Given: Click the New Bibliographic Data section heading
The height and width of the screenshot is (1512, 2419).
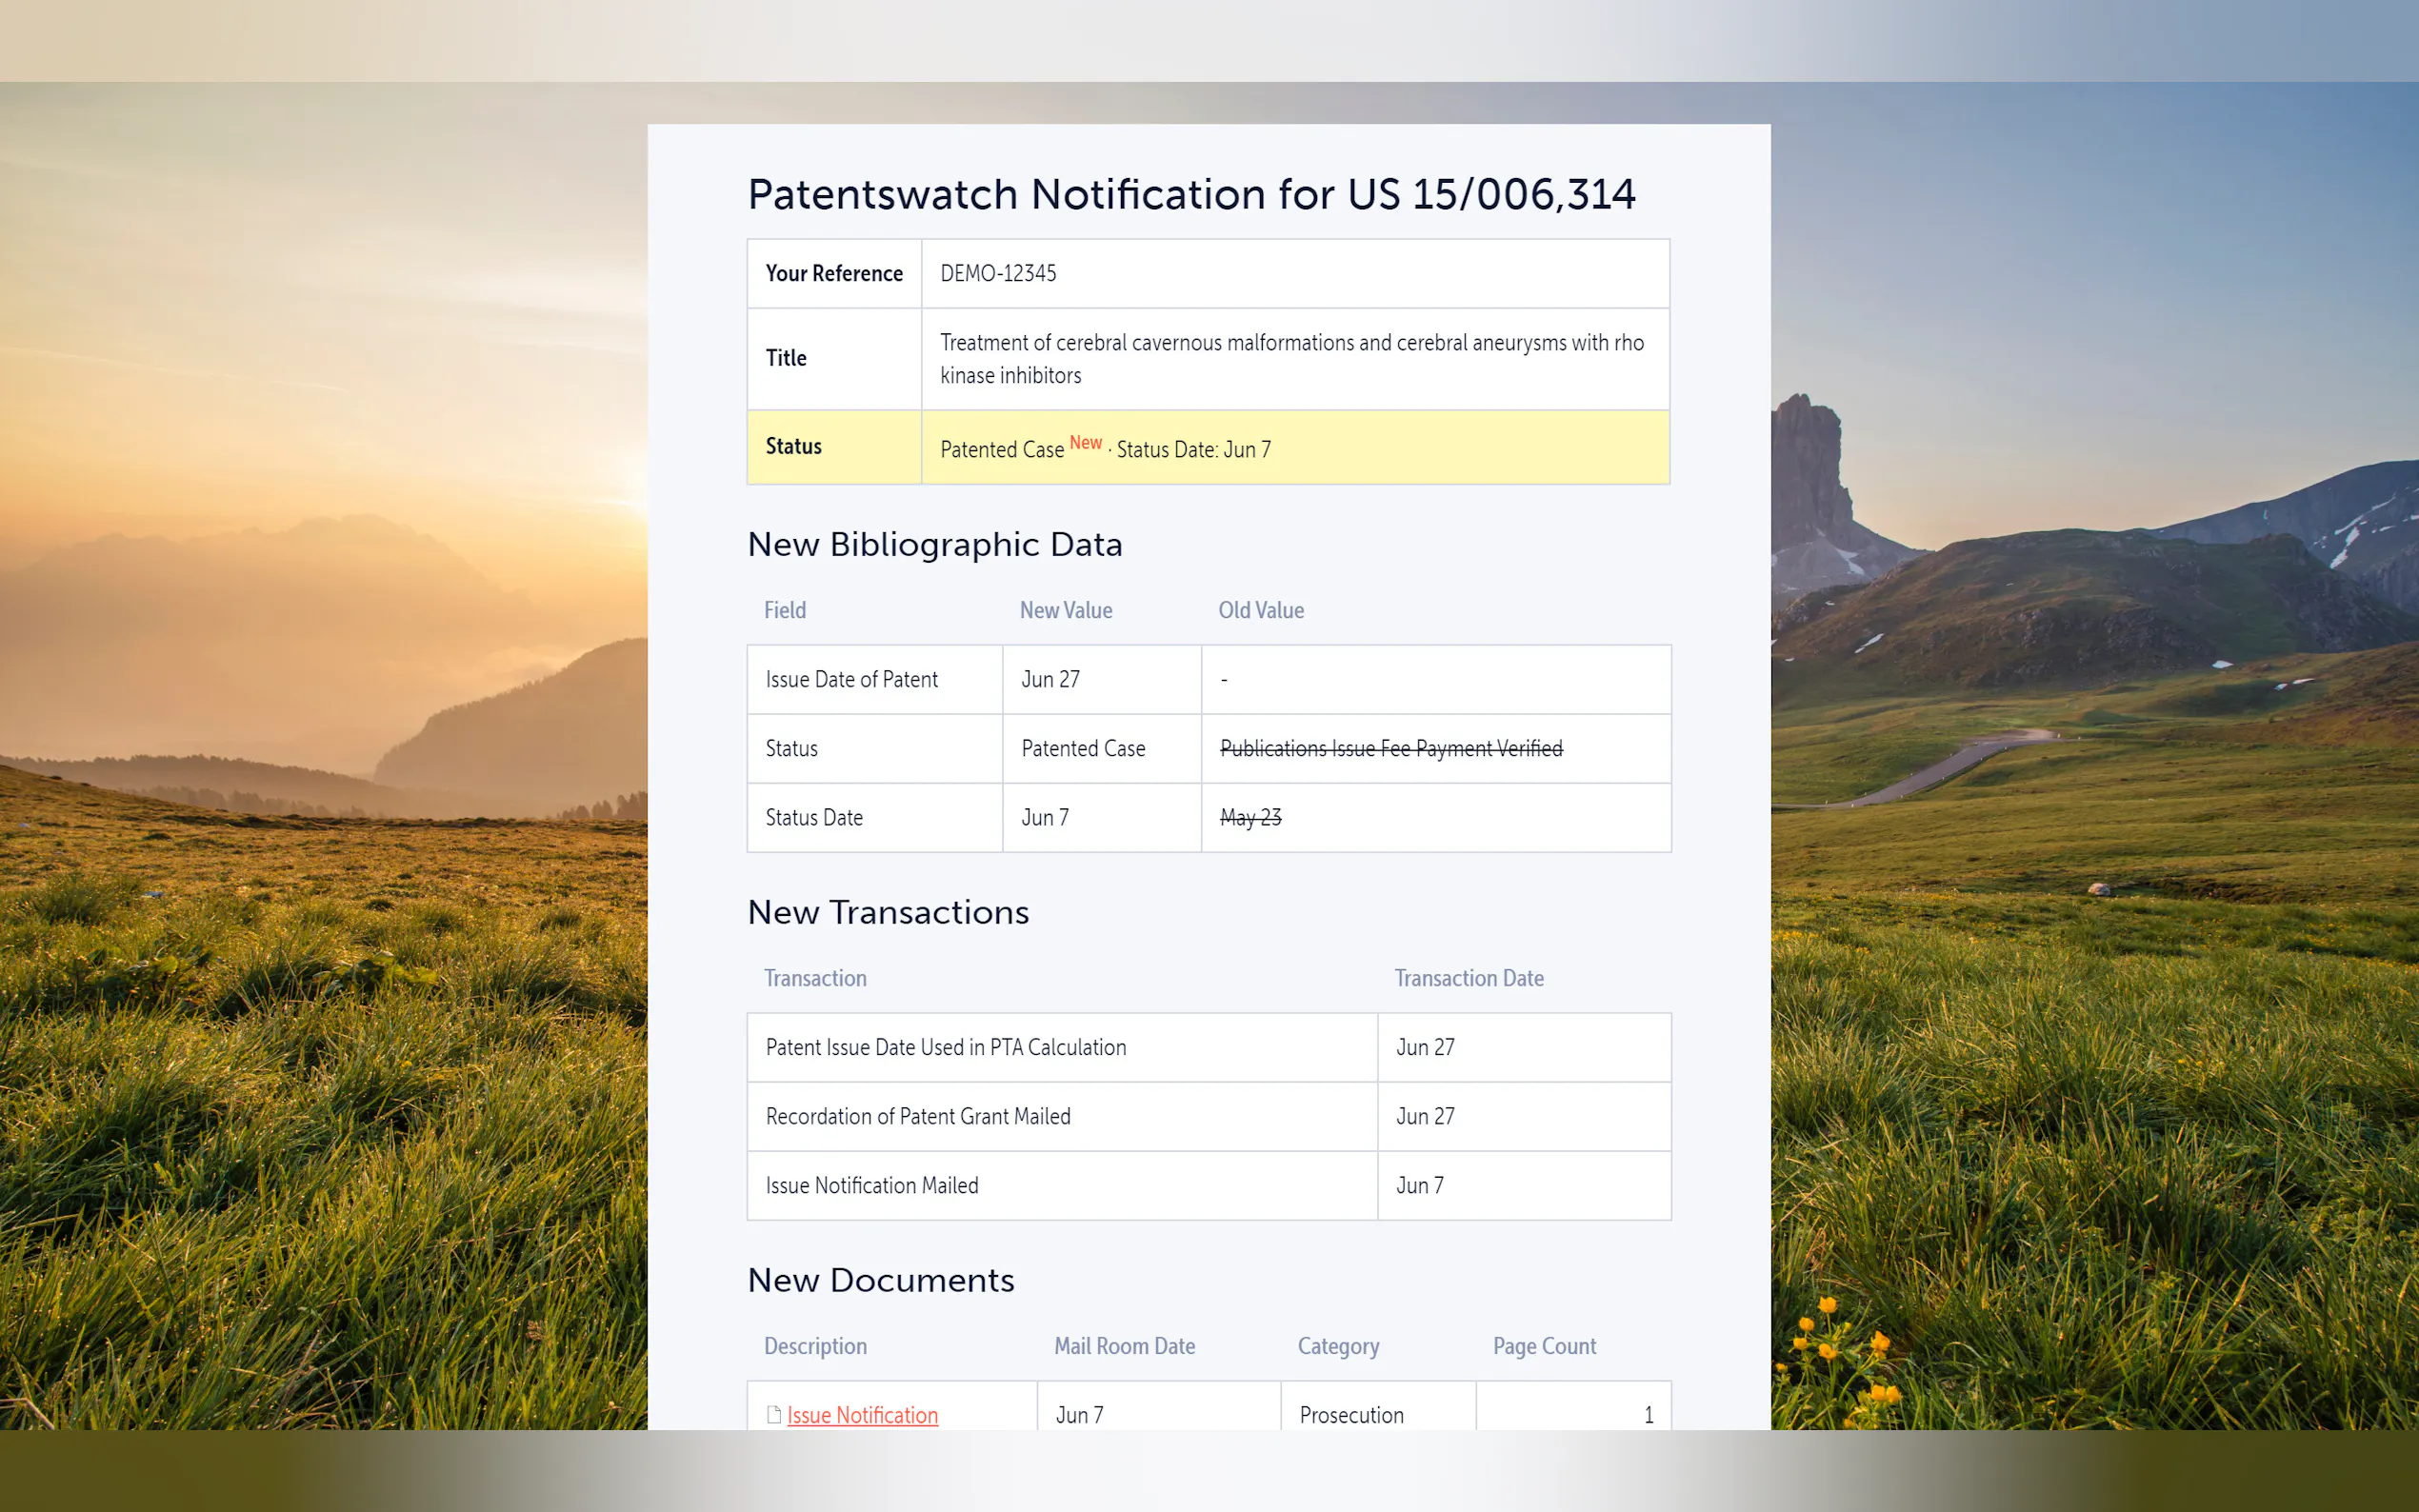Looking at the screenshot, I should [x=934, y=544].
